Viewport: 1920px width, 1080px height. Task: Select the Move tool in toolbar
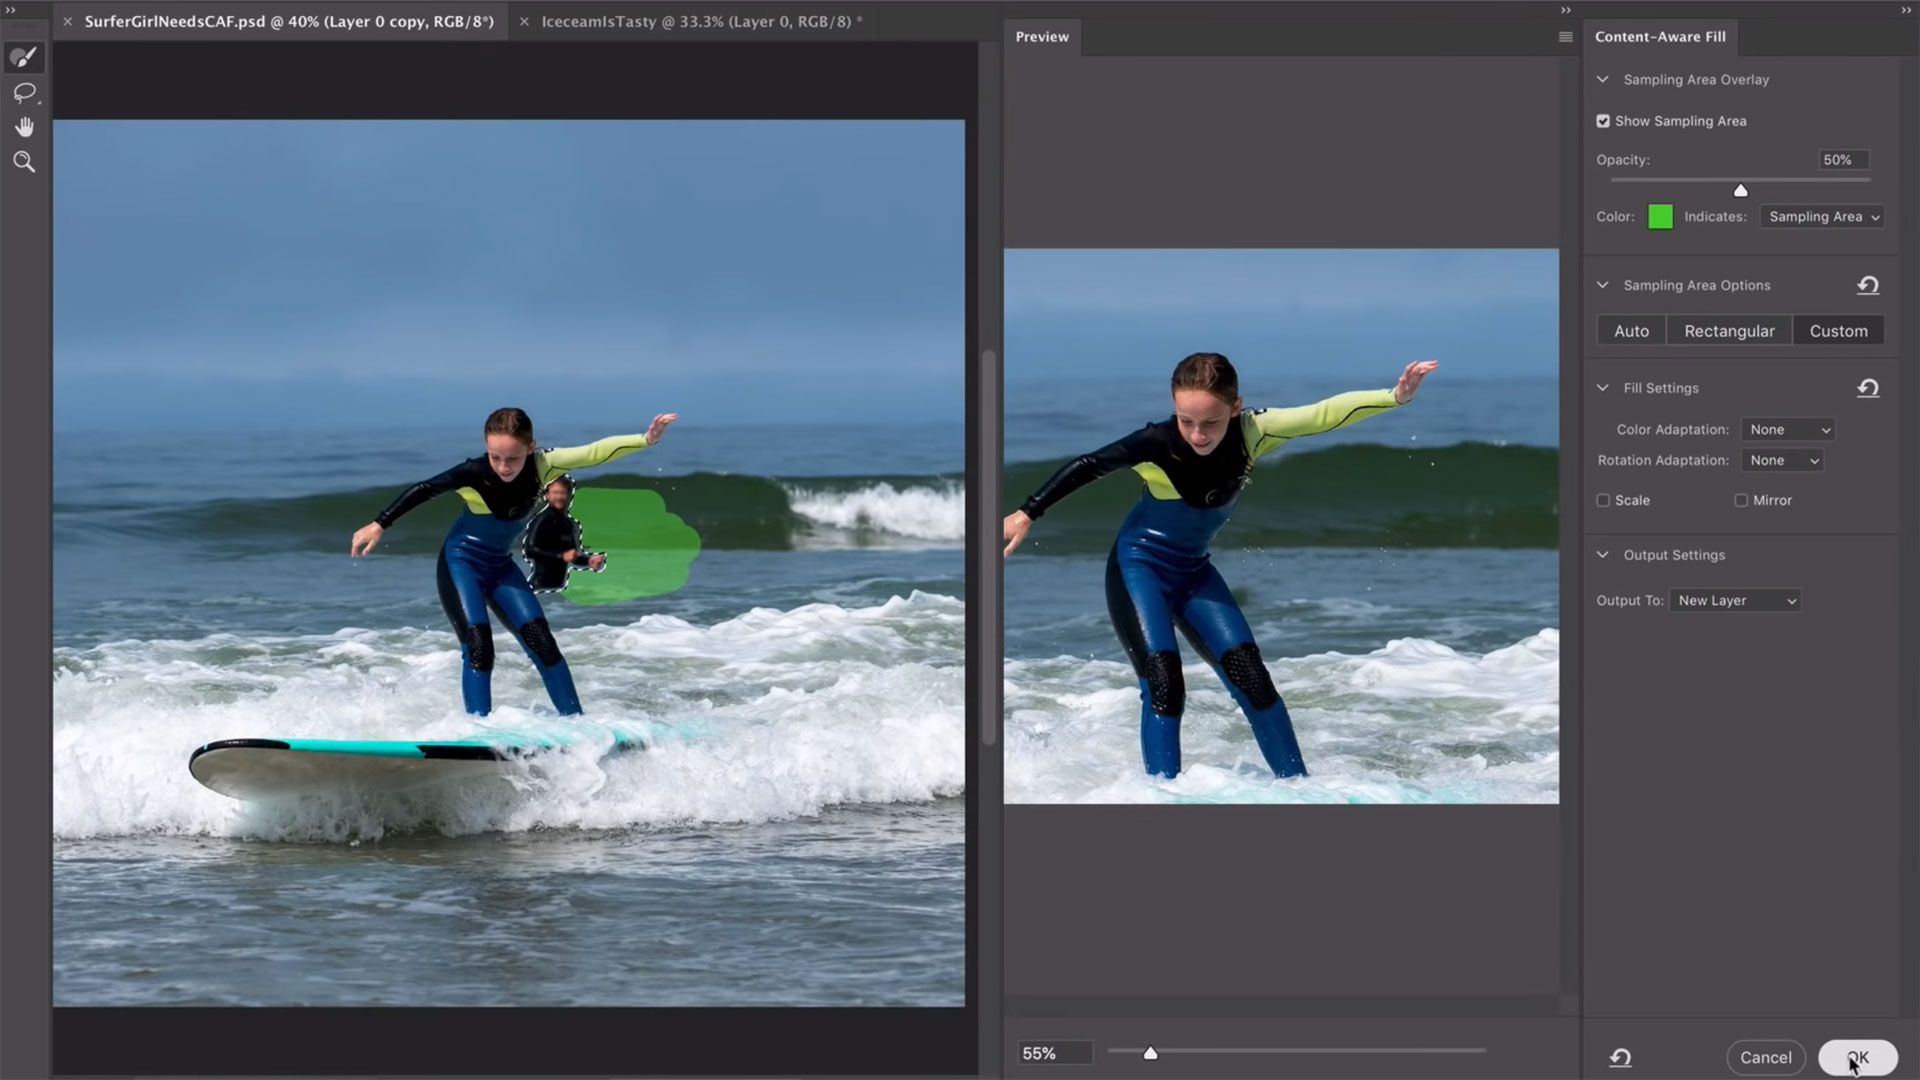click(24, 125)
